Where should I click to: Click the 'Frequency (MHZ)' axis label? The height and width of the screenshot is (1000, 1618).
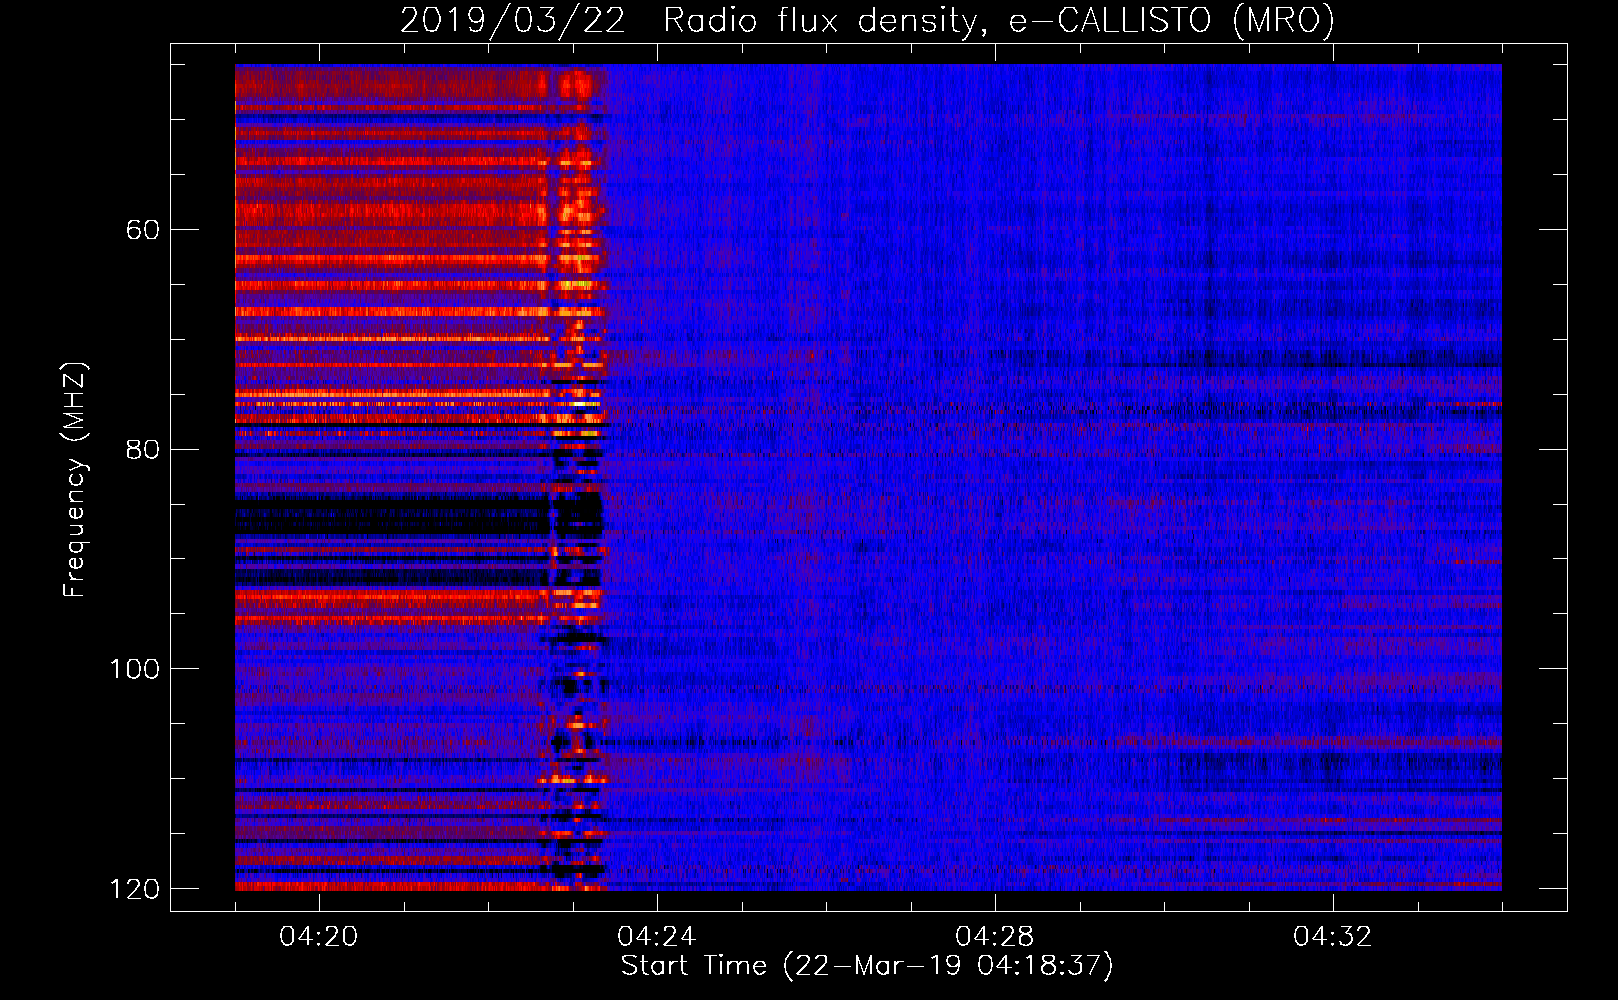(x=75, y=480)
